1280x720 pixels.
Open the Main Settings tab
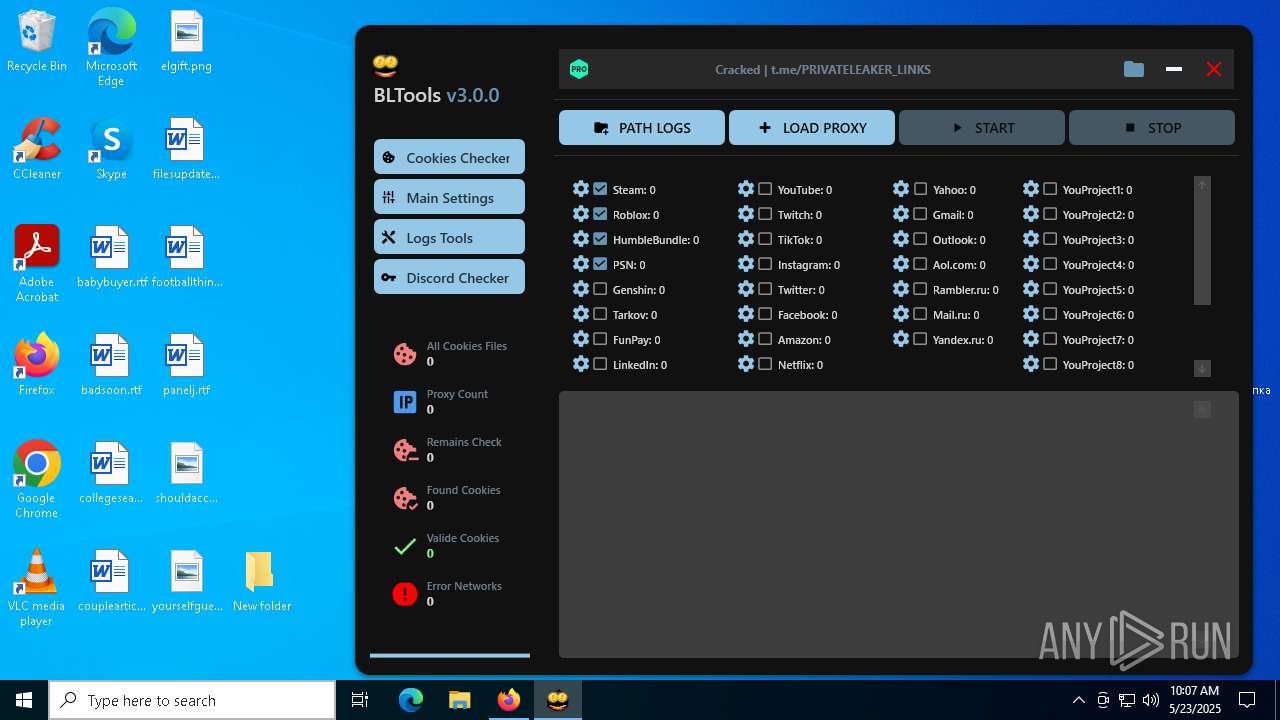click(x=449, y=197)
